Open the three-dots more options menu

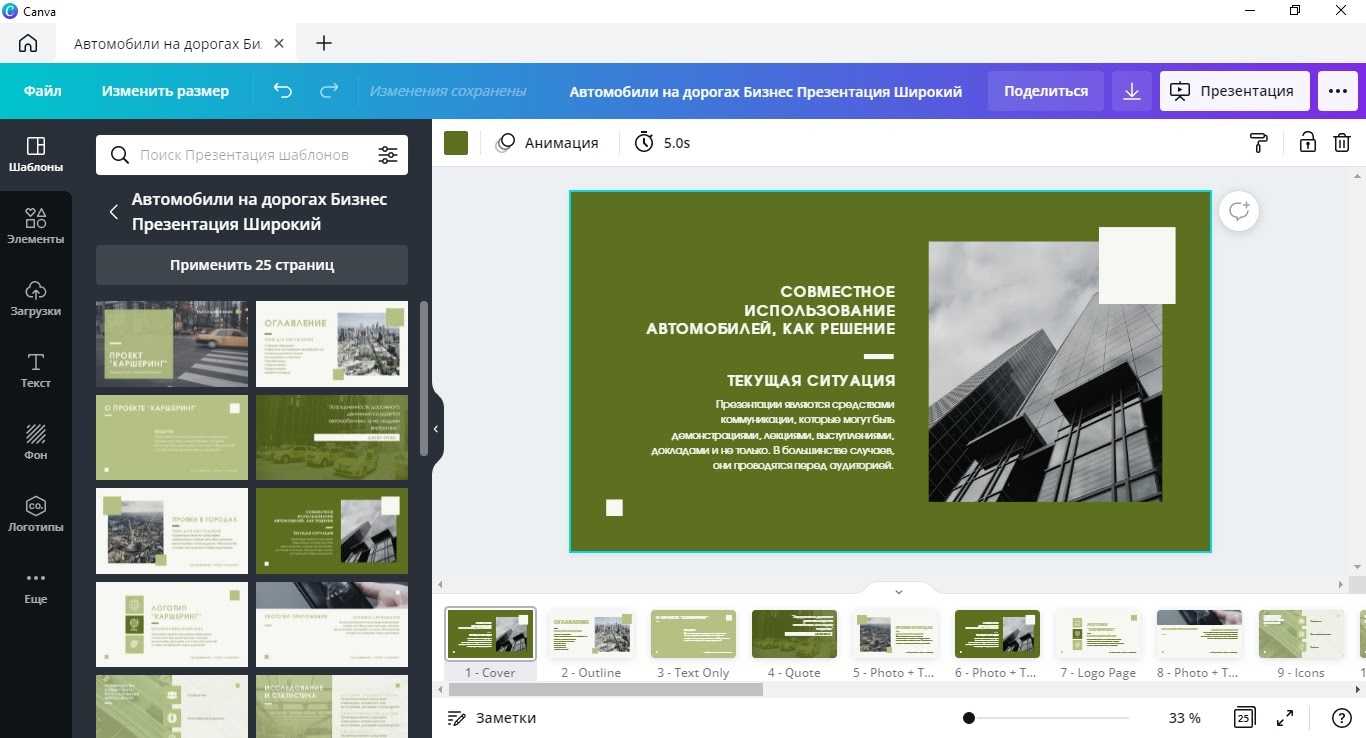[x=1338, y=91]
